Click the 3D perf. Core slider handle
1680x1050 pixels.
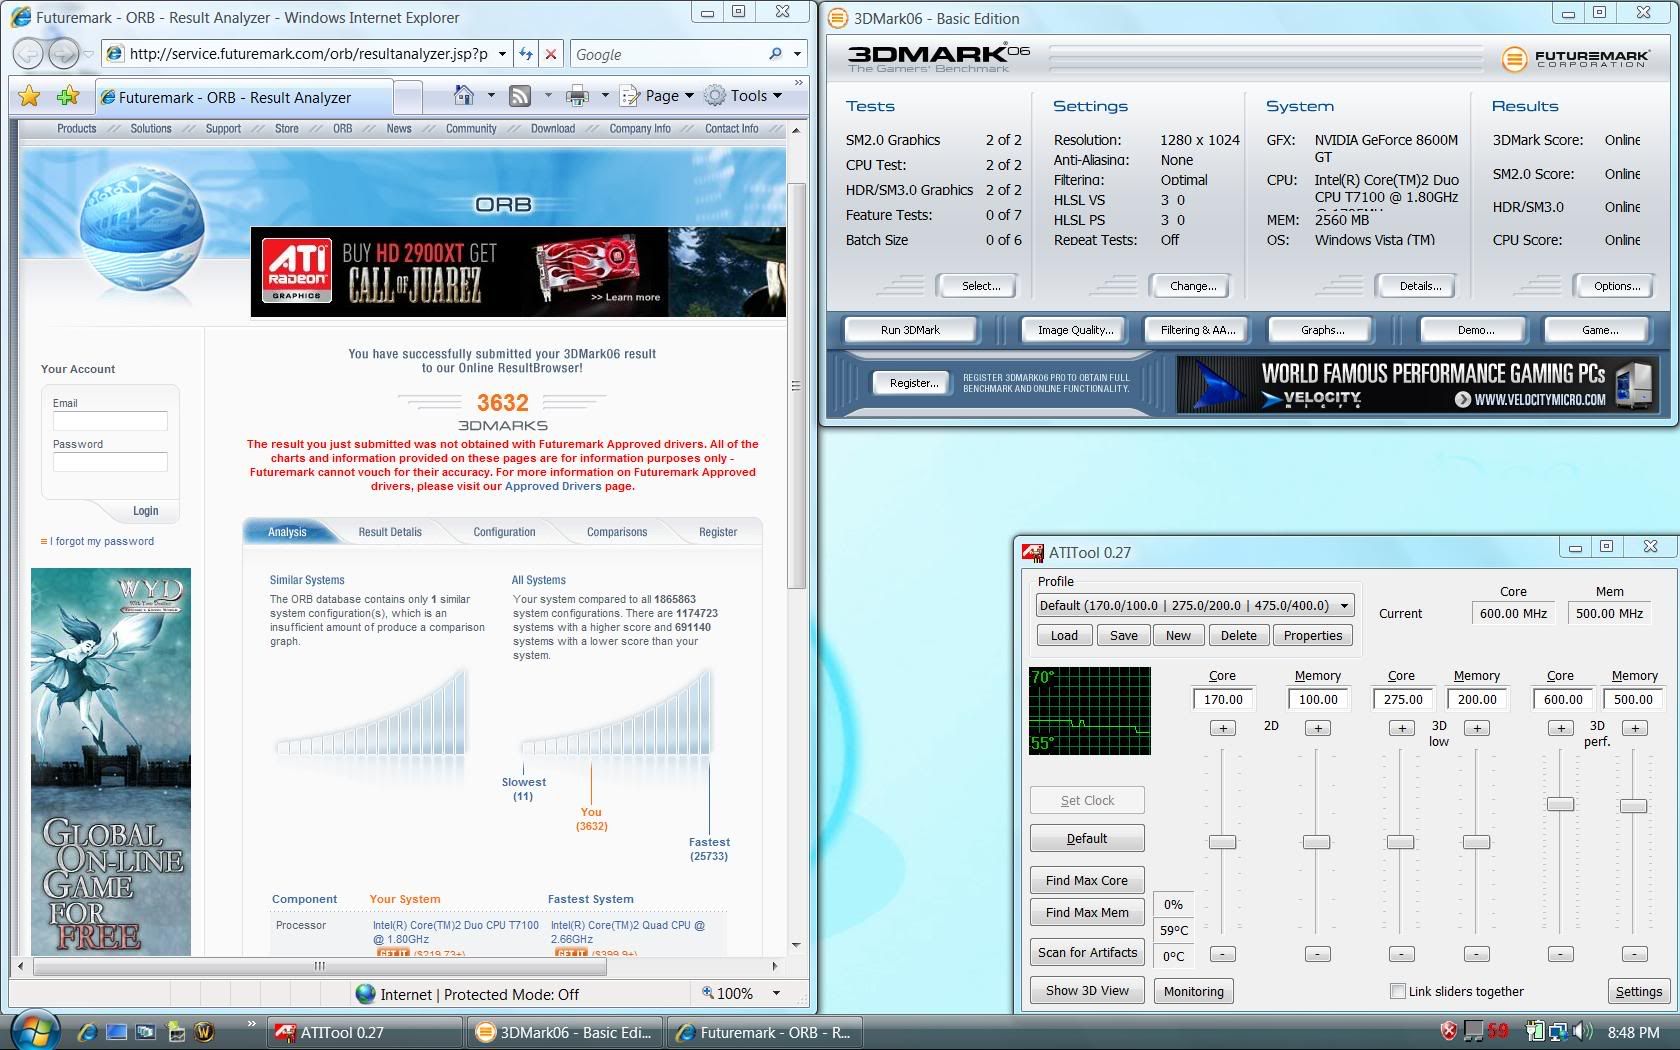(x=1560, y=804)
